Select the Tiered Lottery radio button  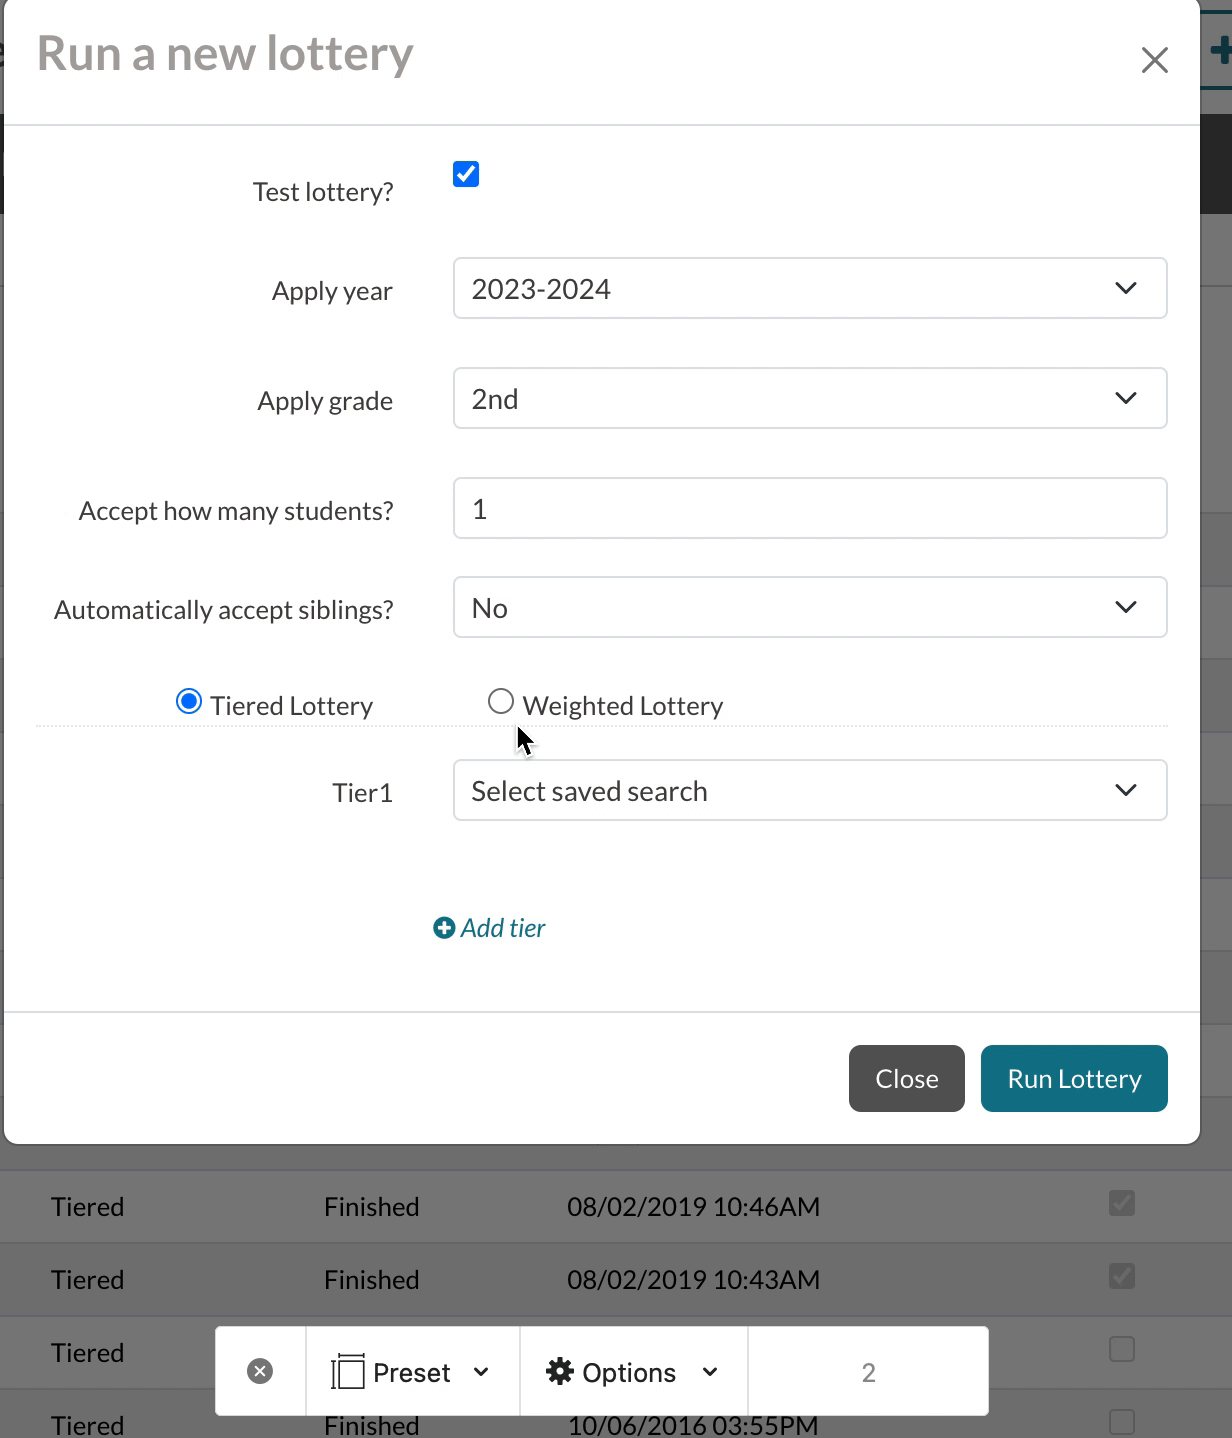tap(188, 703)
